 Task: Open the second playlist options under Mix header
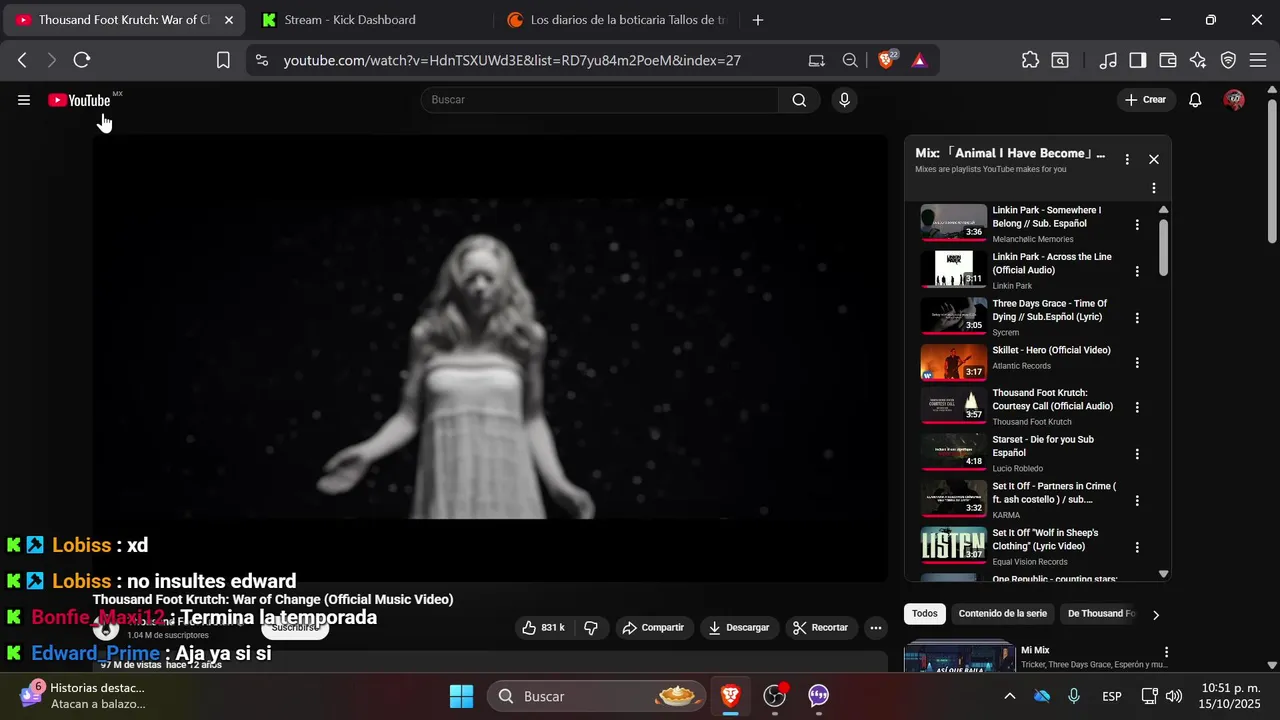click(x=1154, y=188)
